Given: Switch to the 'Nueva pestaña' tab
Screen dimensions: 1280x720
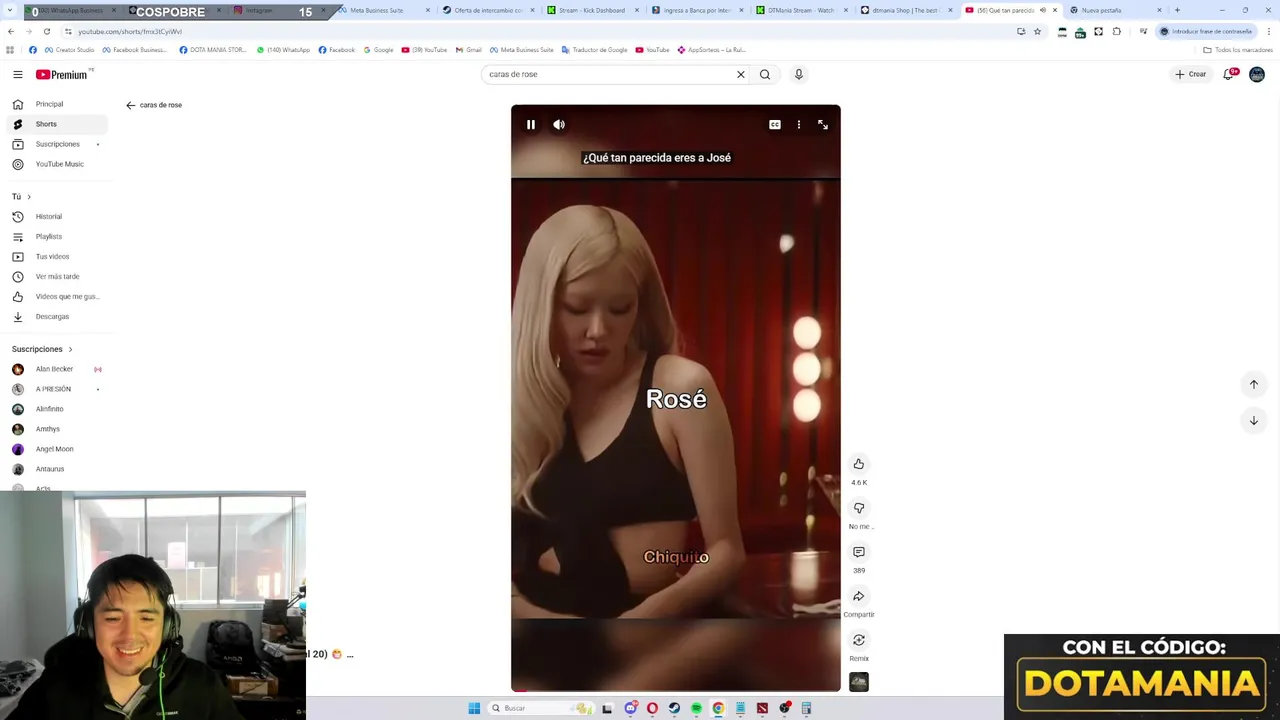Looking at the screenshot, I should click(x=1114, y=10).
